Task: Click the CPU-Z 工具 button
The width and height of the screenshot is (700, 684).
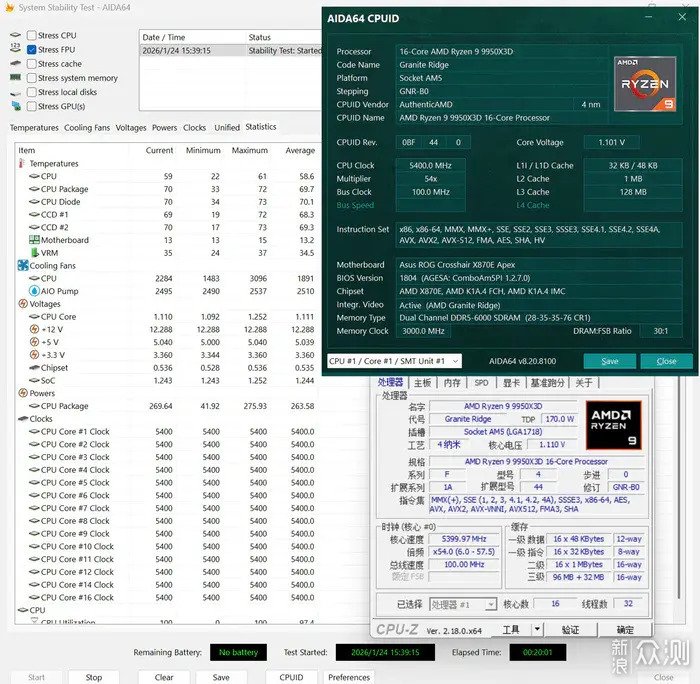Action: (x=511, y=630)
